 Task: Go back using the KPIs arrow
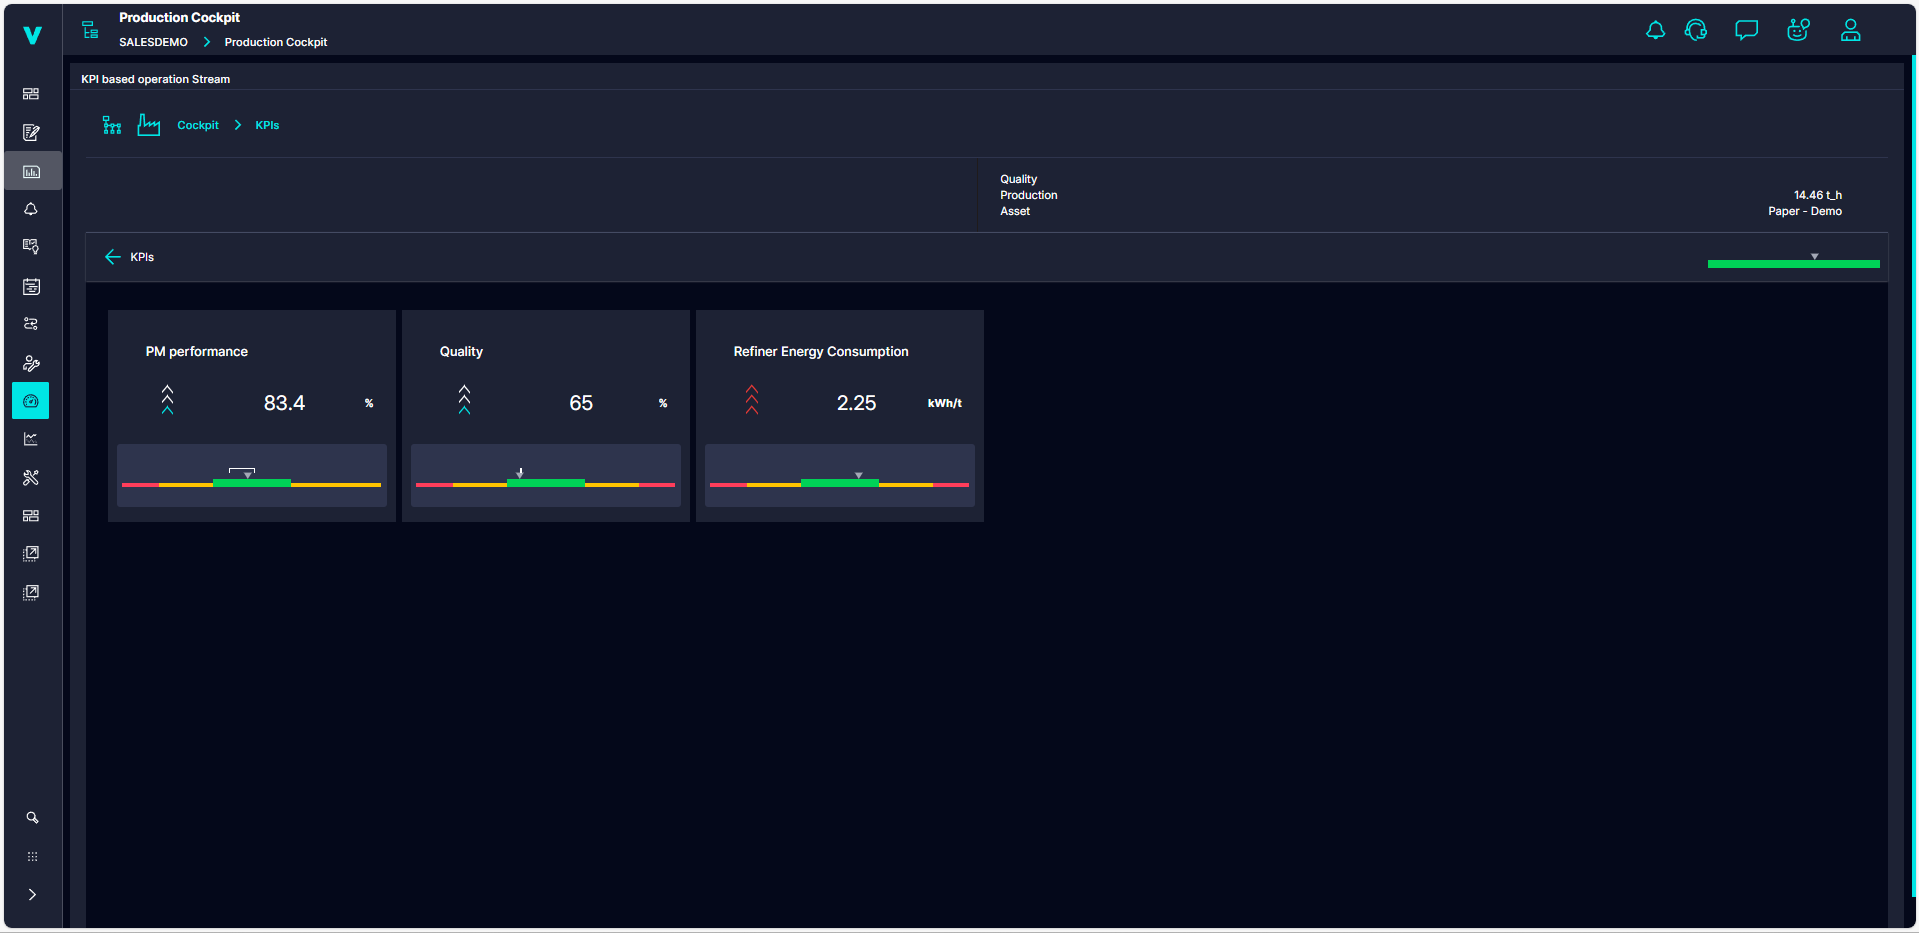tap(113, 257)
